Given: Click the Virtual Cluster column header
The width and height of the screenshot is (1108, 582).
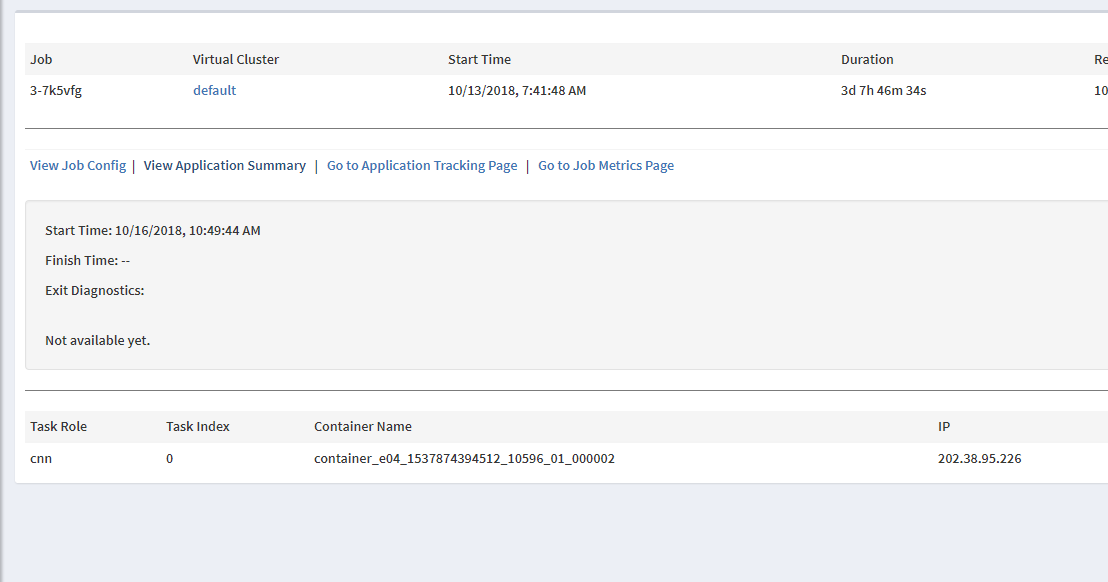Looking at the screenshot, I should [x=236, y=59].
